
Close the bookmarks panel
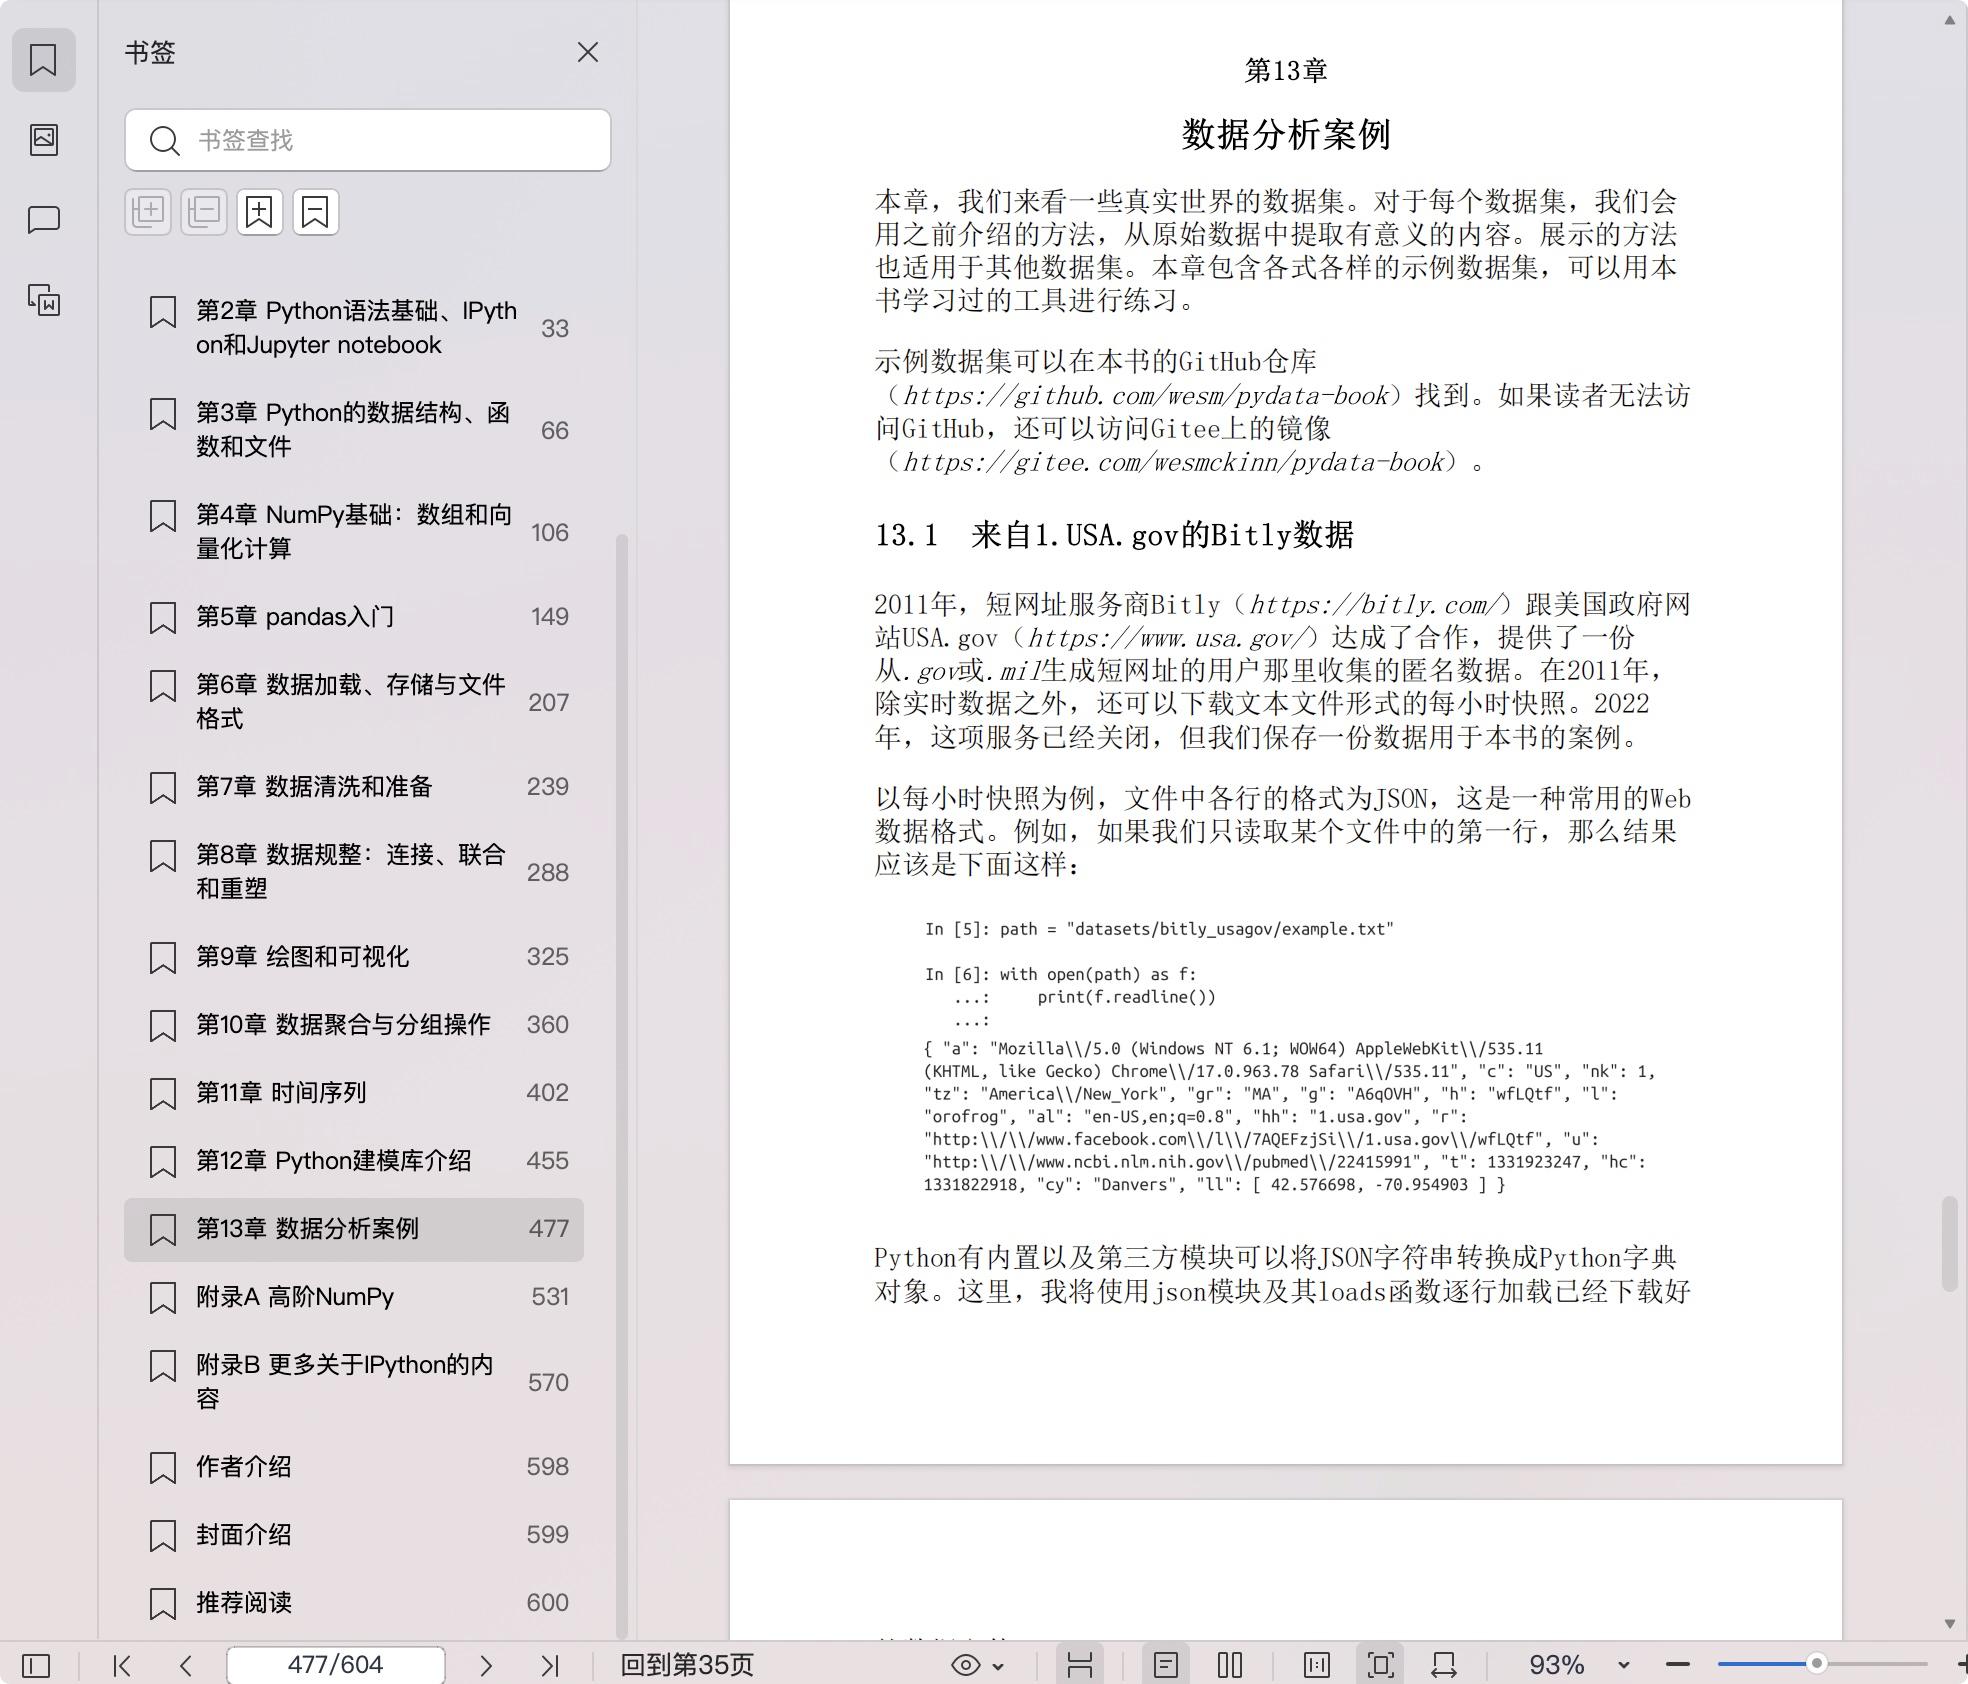(587, 52)
